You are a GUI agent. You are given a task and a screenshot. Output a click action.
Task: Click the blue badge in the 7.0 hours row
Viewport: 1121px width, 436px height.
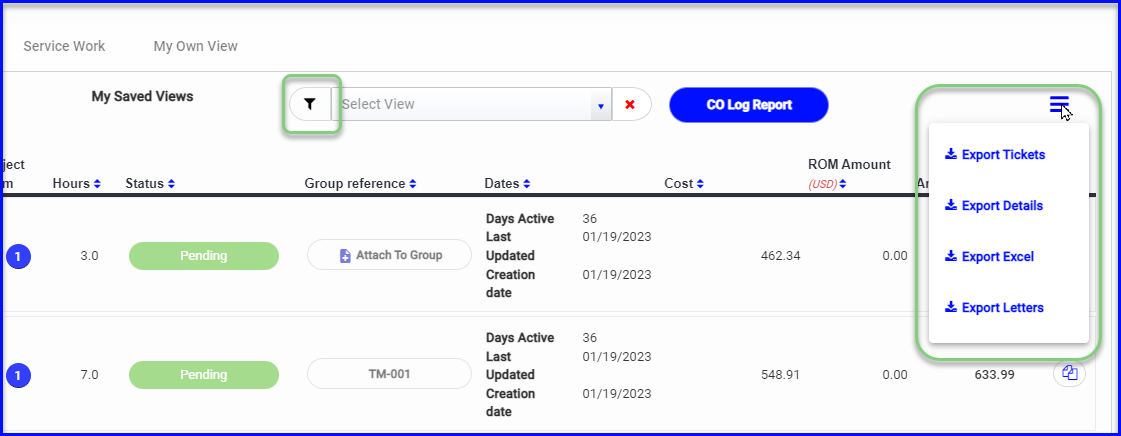click(x=19, y=375)
